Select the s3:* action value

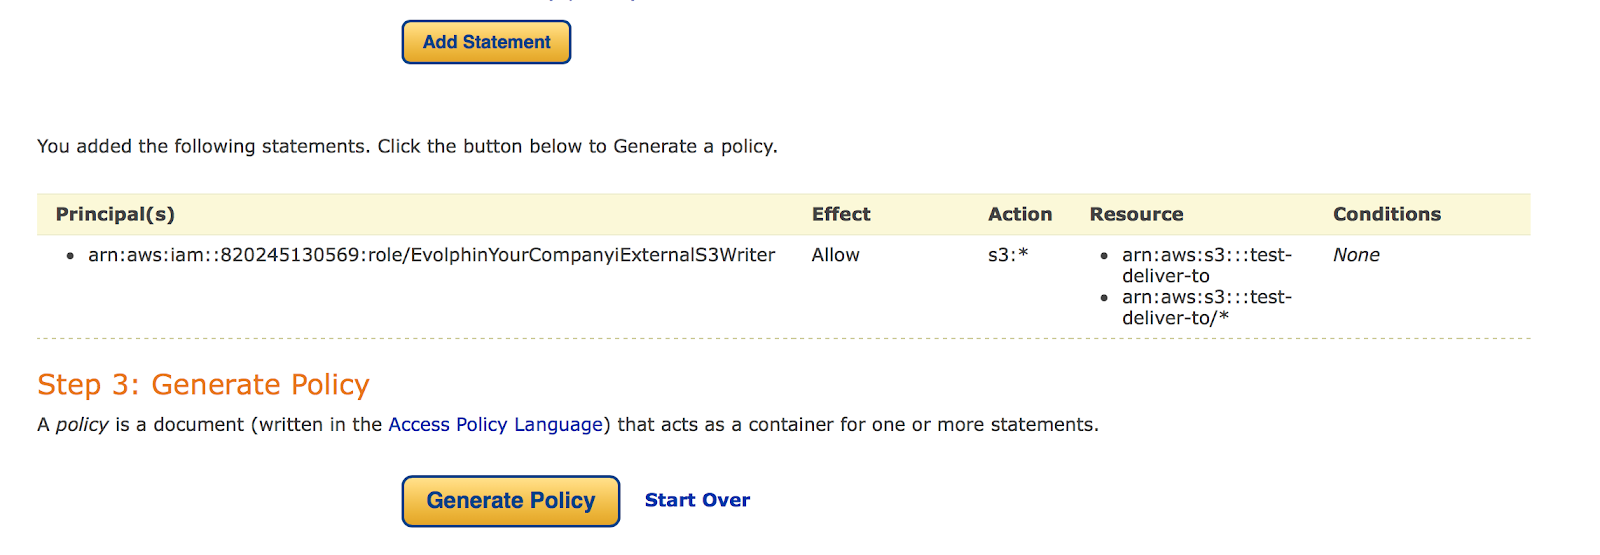point(1008,255)
